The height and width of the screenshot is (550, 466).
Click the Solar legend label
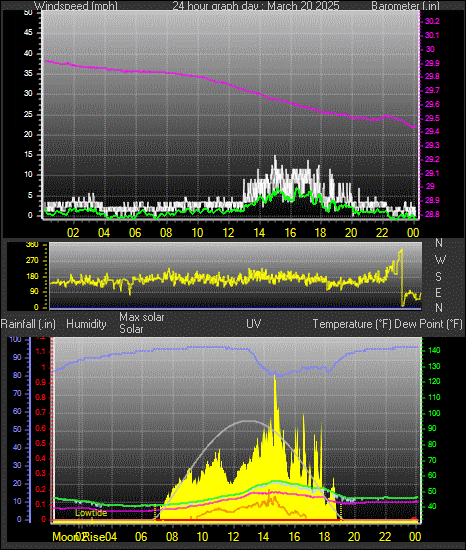point(131,329)
